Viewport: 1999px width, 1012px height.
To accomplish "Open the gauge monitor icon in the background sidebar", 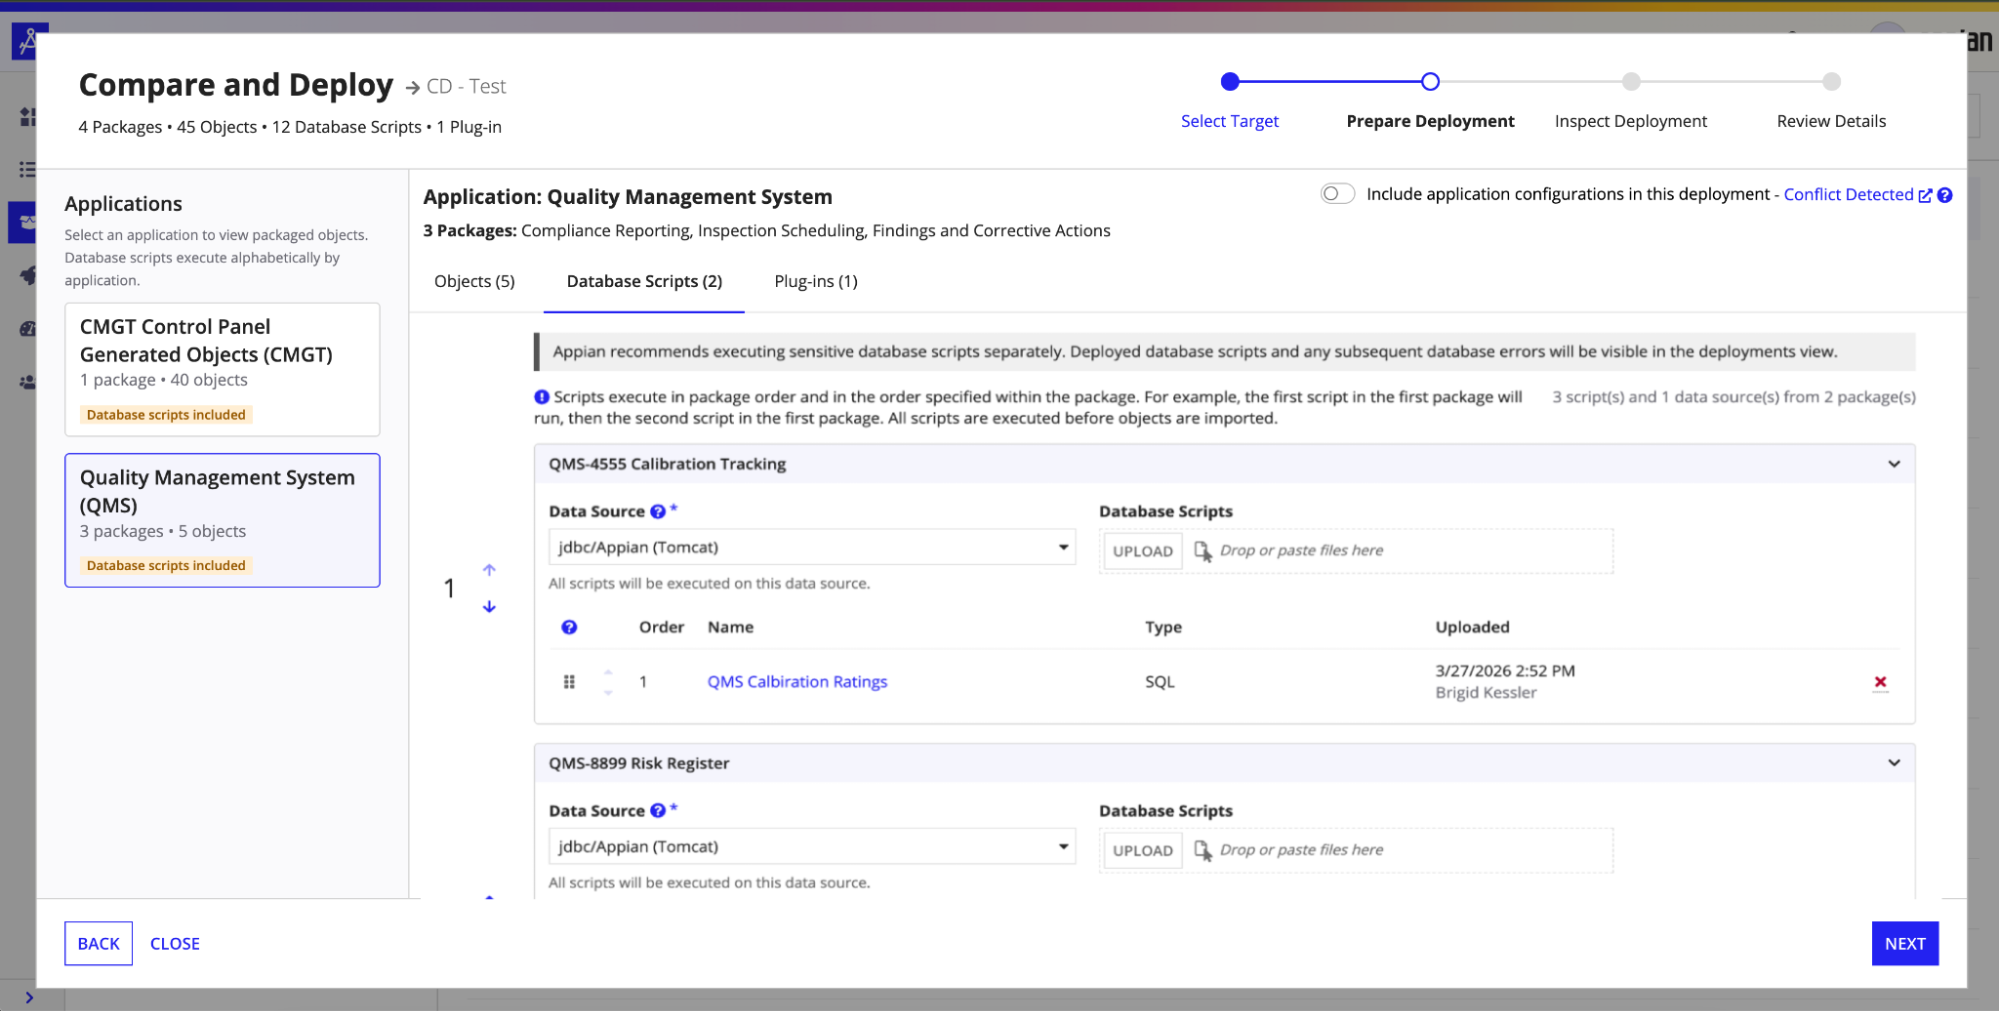I will [x=28, y=328].
